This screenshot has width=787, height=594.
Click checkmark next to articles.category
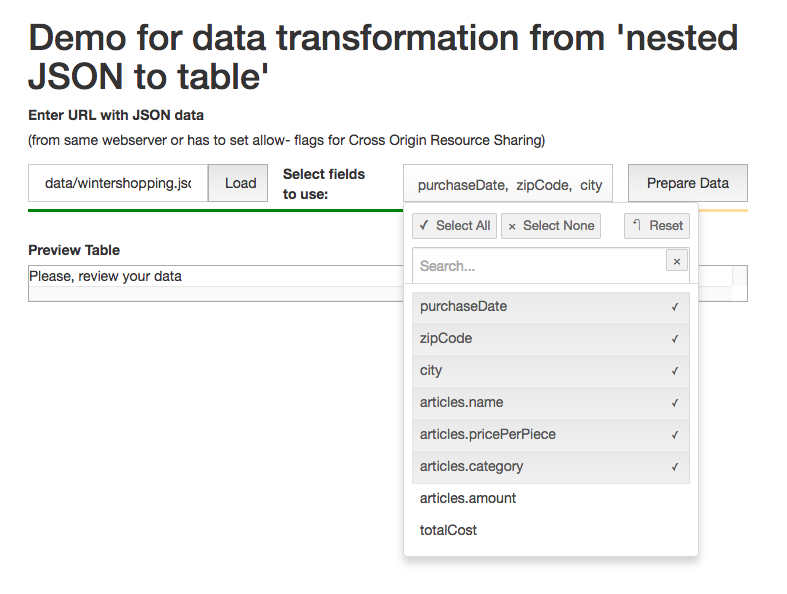tap(675, 467)
